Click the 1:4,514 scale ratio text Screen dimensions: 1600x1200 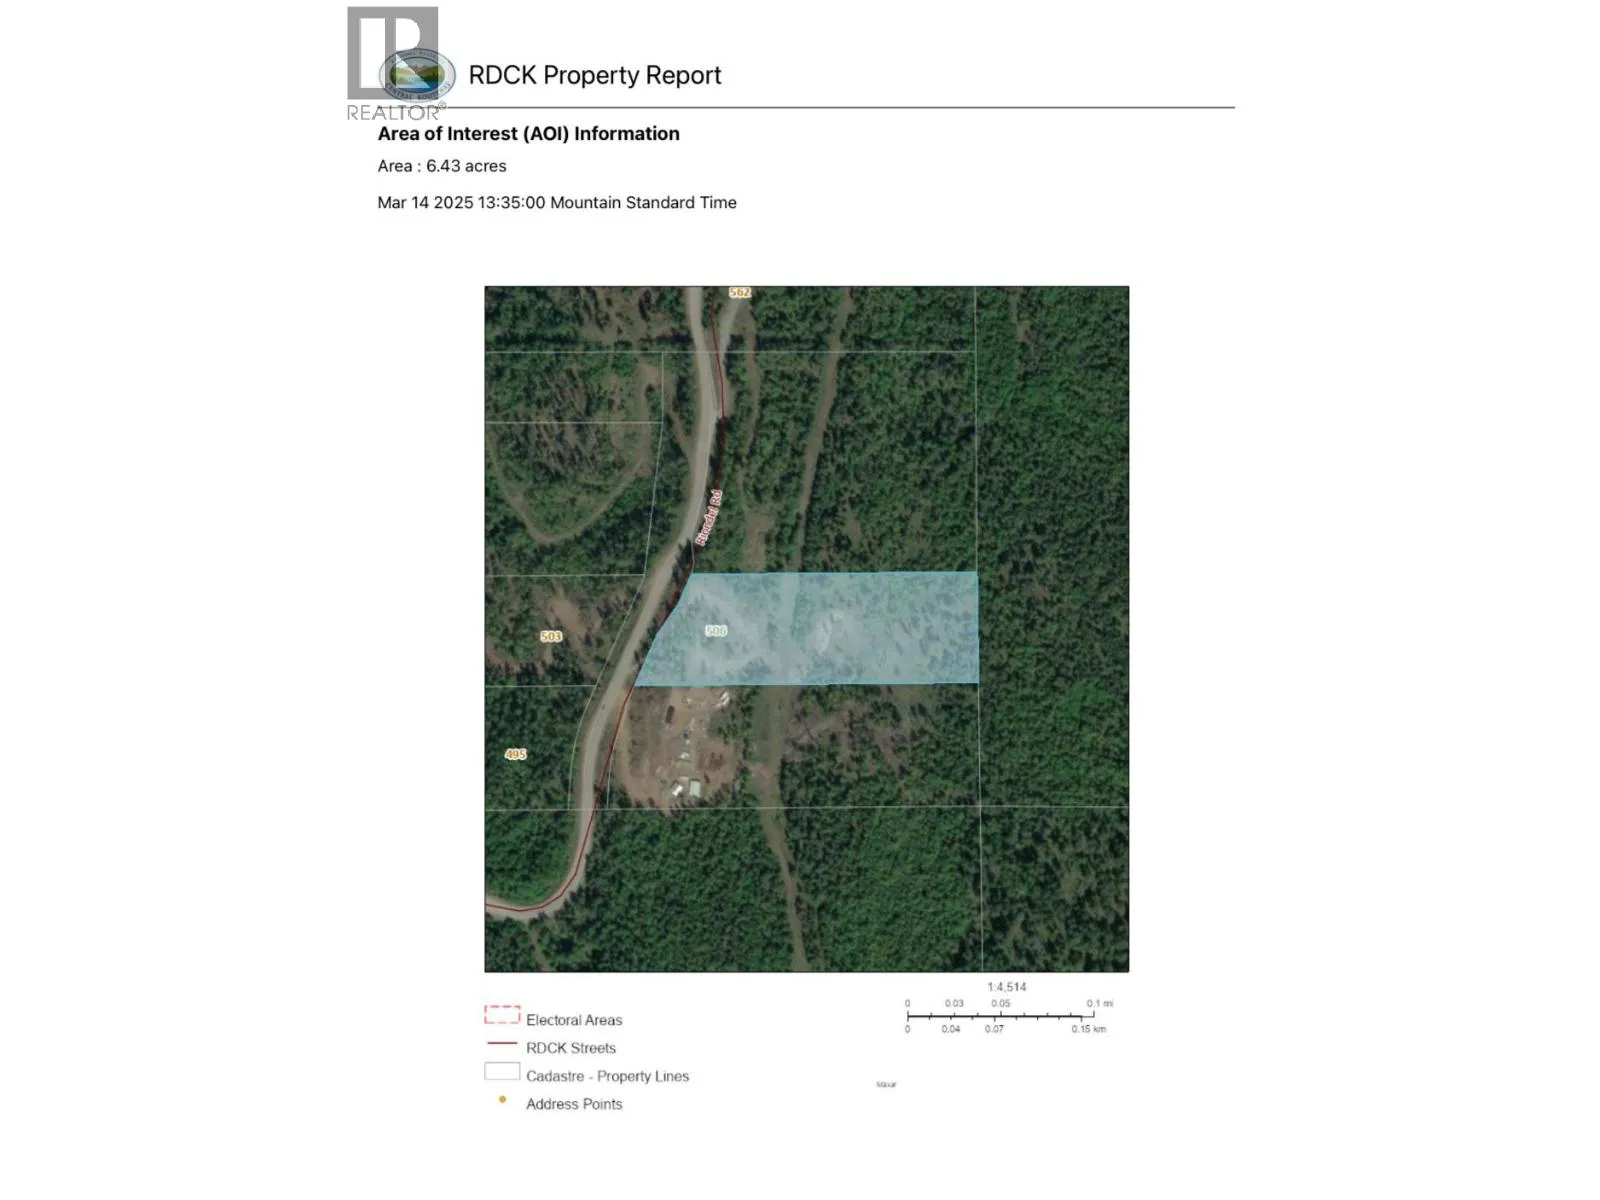1007,986
